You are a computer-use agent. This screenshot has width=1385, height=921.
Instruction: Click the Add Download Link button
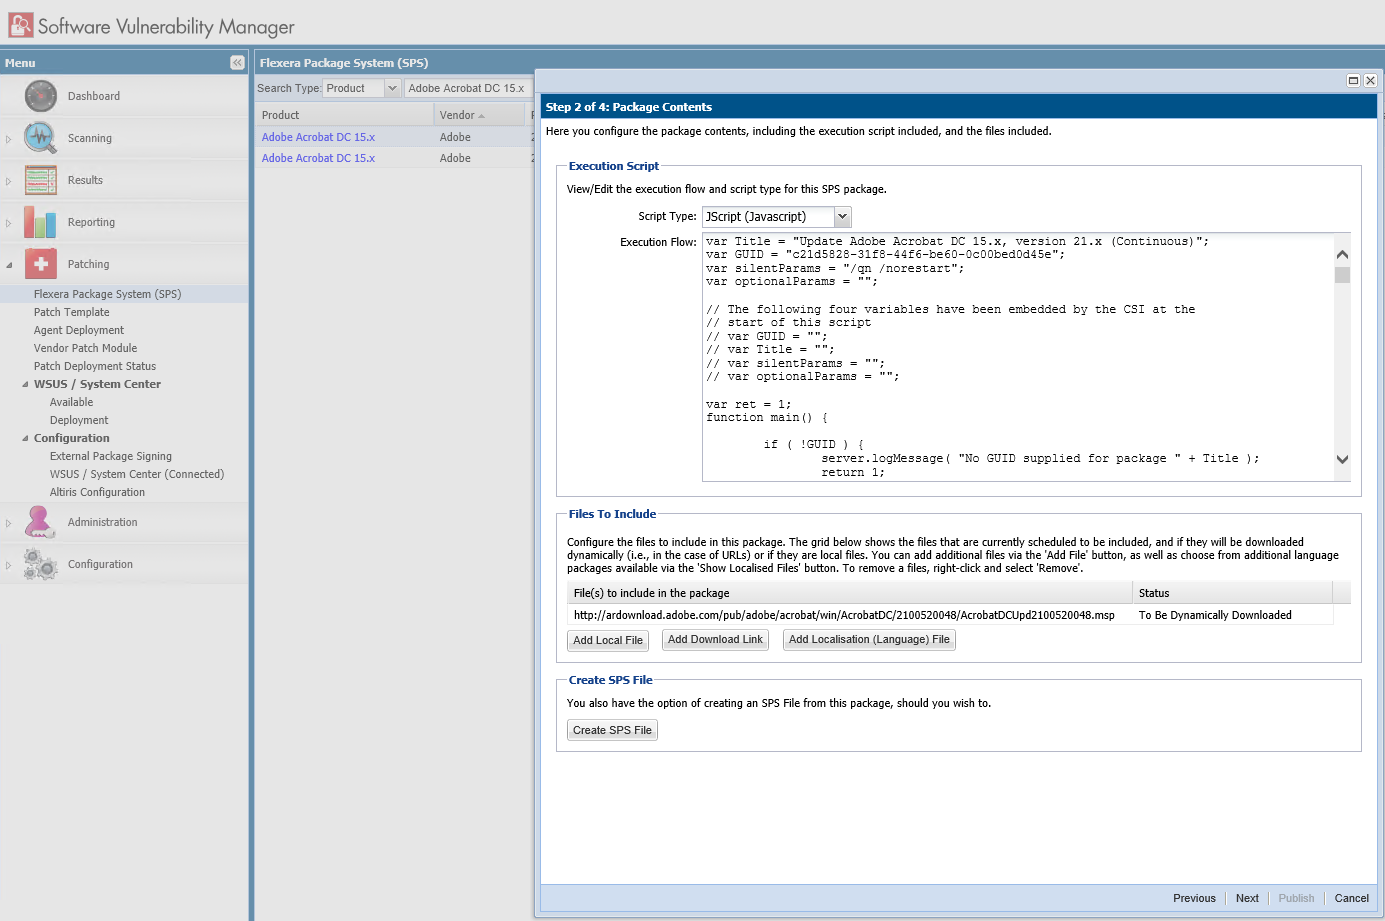point(715,640)
